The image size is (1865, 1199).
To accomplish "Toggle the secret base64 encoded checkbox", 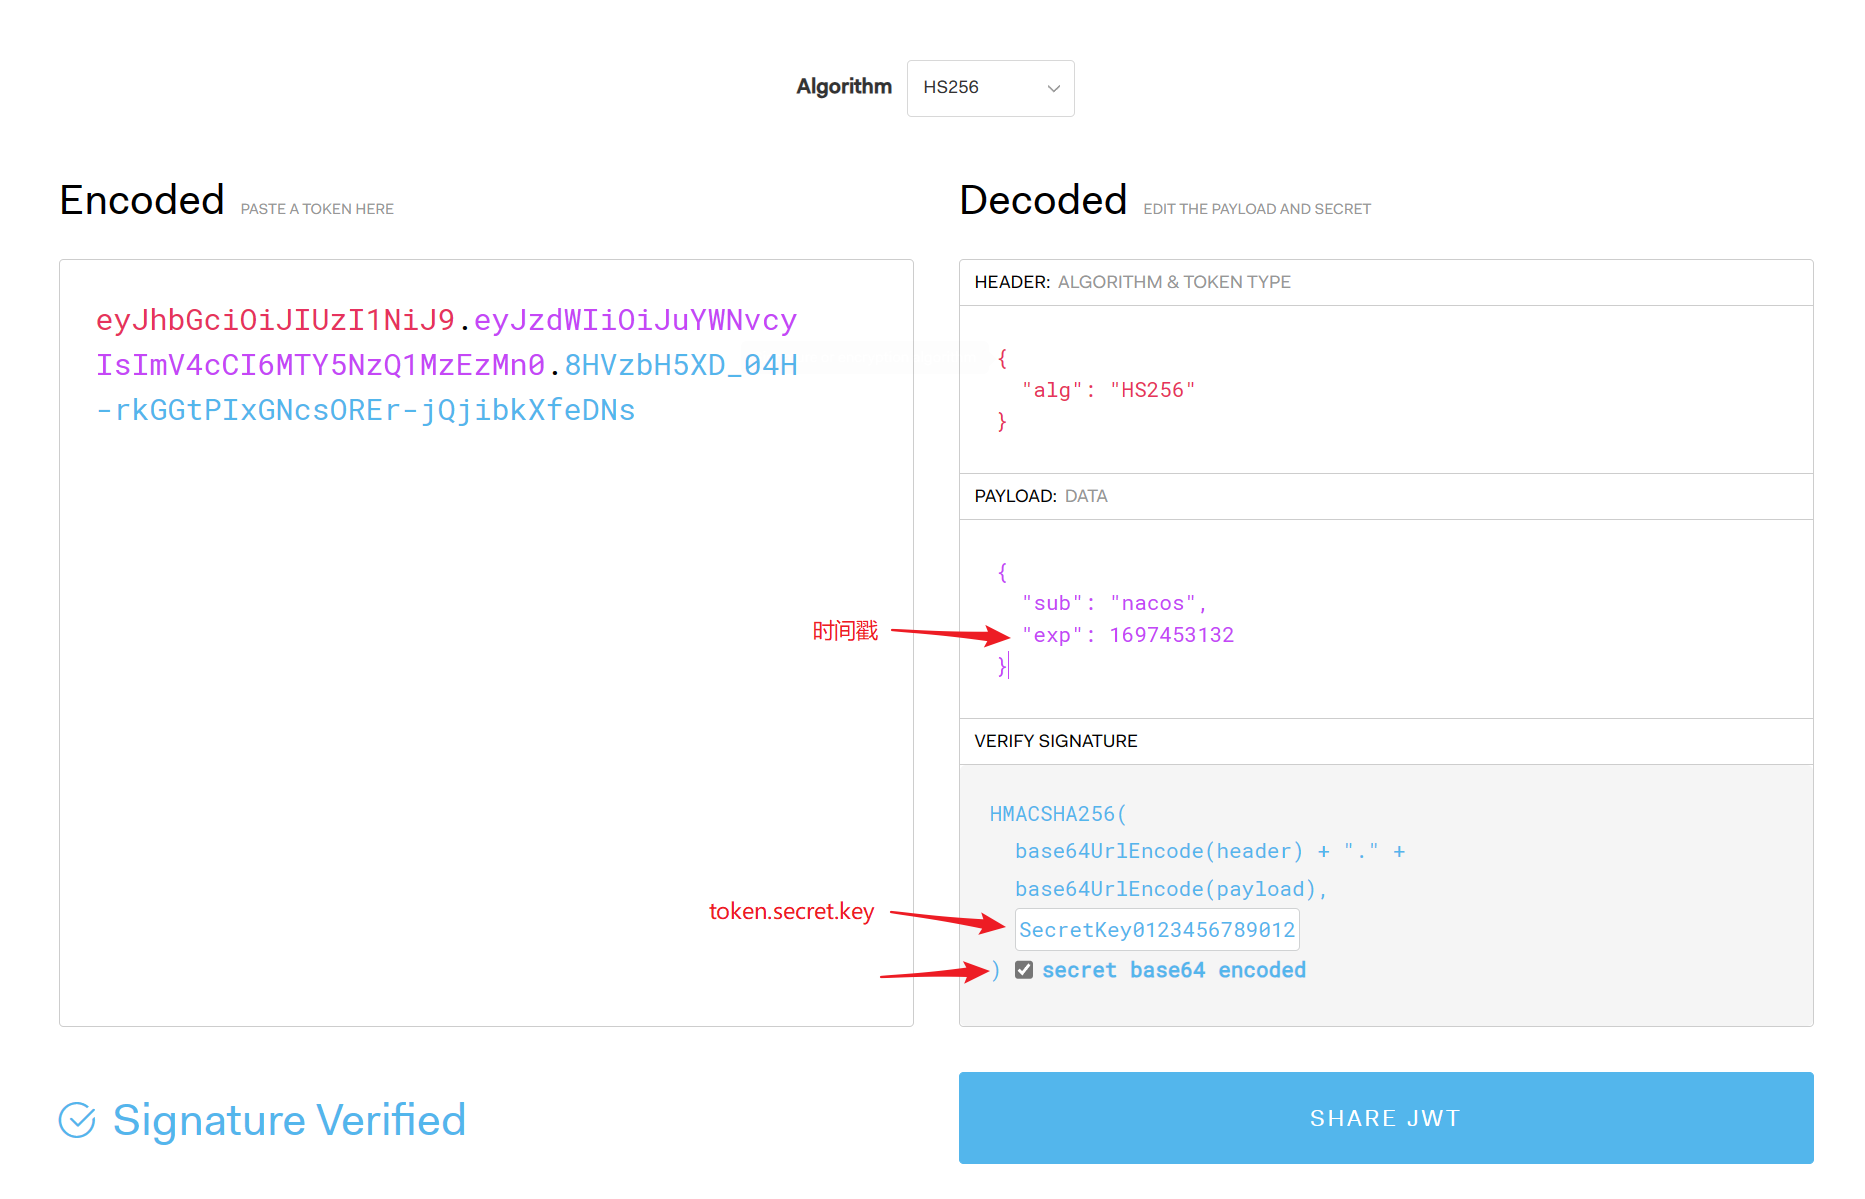I will pyautogui.click(x=1024, y=970).
